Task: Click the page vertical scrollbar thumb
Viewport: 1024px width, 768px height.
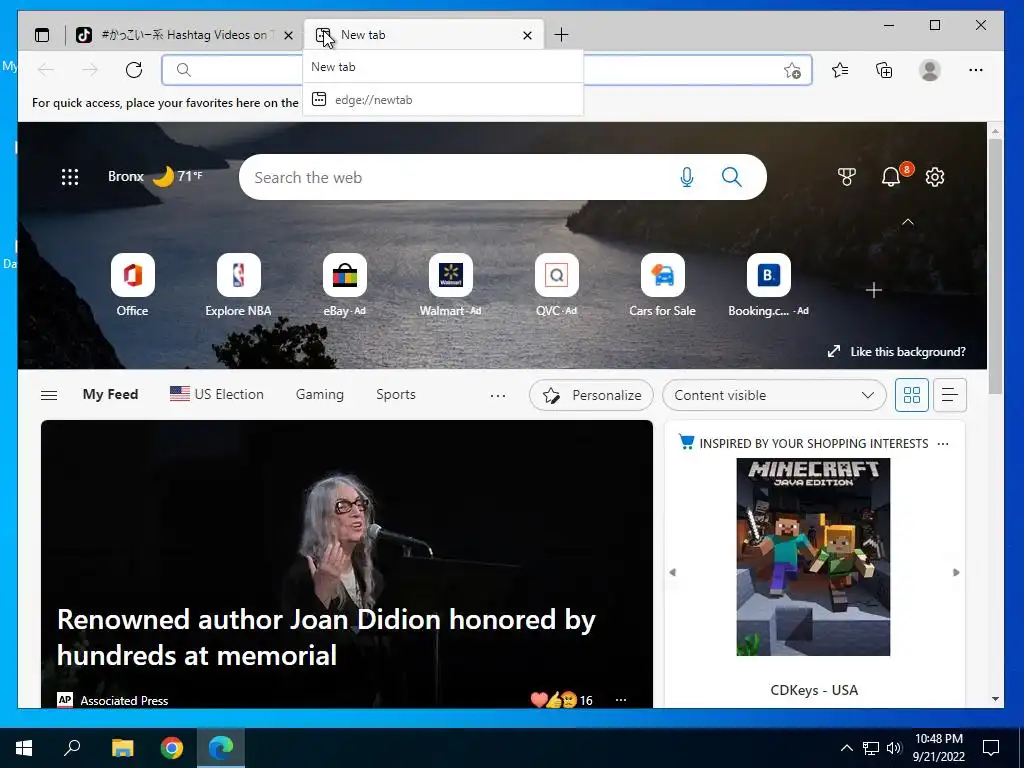Action: pos(995,266)
